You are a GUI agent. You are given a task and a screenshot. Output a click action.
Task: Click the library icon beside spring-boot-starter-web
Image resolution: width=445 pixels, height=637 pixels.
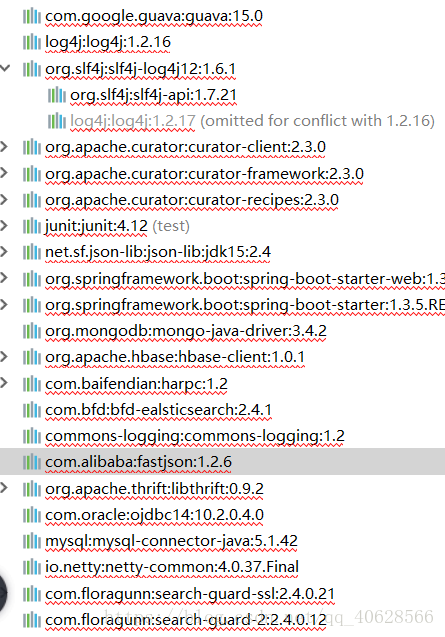click(x=32, y=279)
